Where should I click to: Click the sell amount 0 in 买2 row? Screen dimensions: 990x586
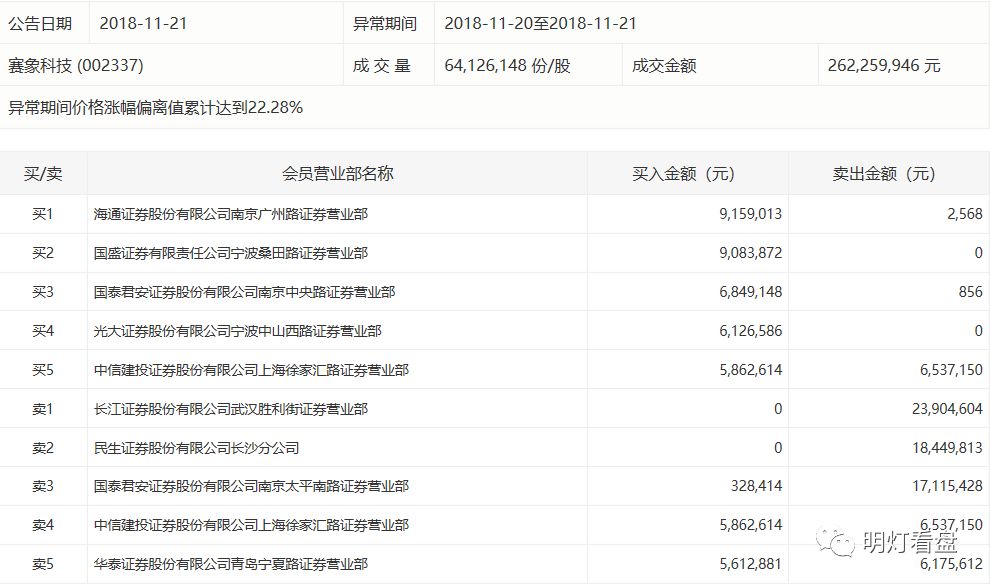click(978, 253)
